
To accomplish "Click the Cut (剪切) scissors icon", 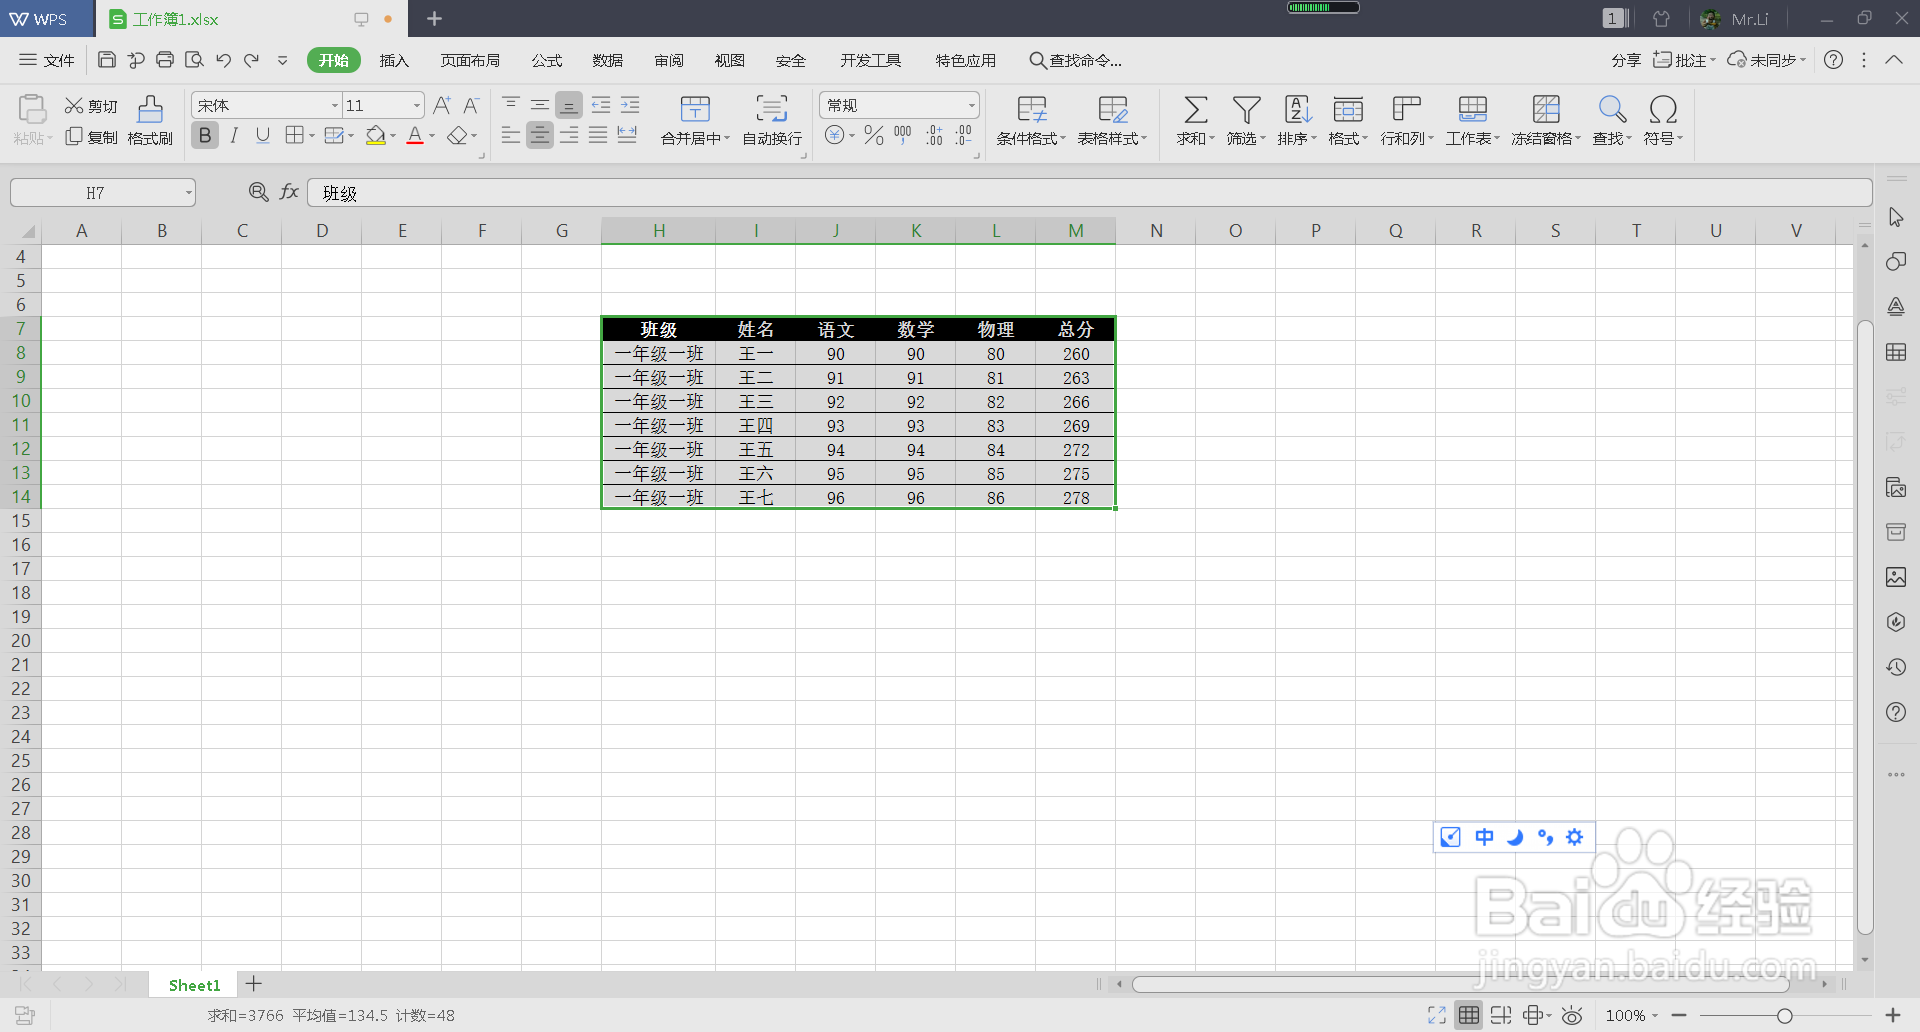I will click(73, 105).
